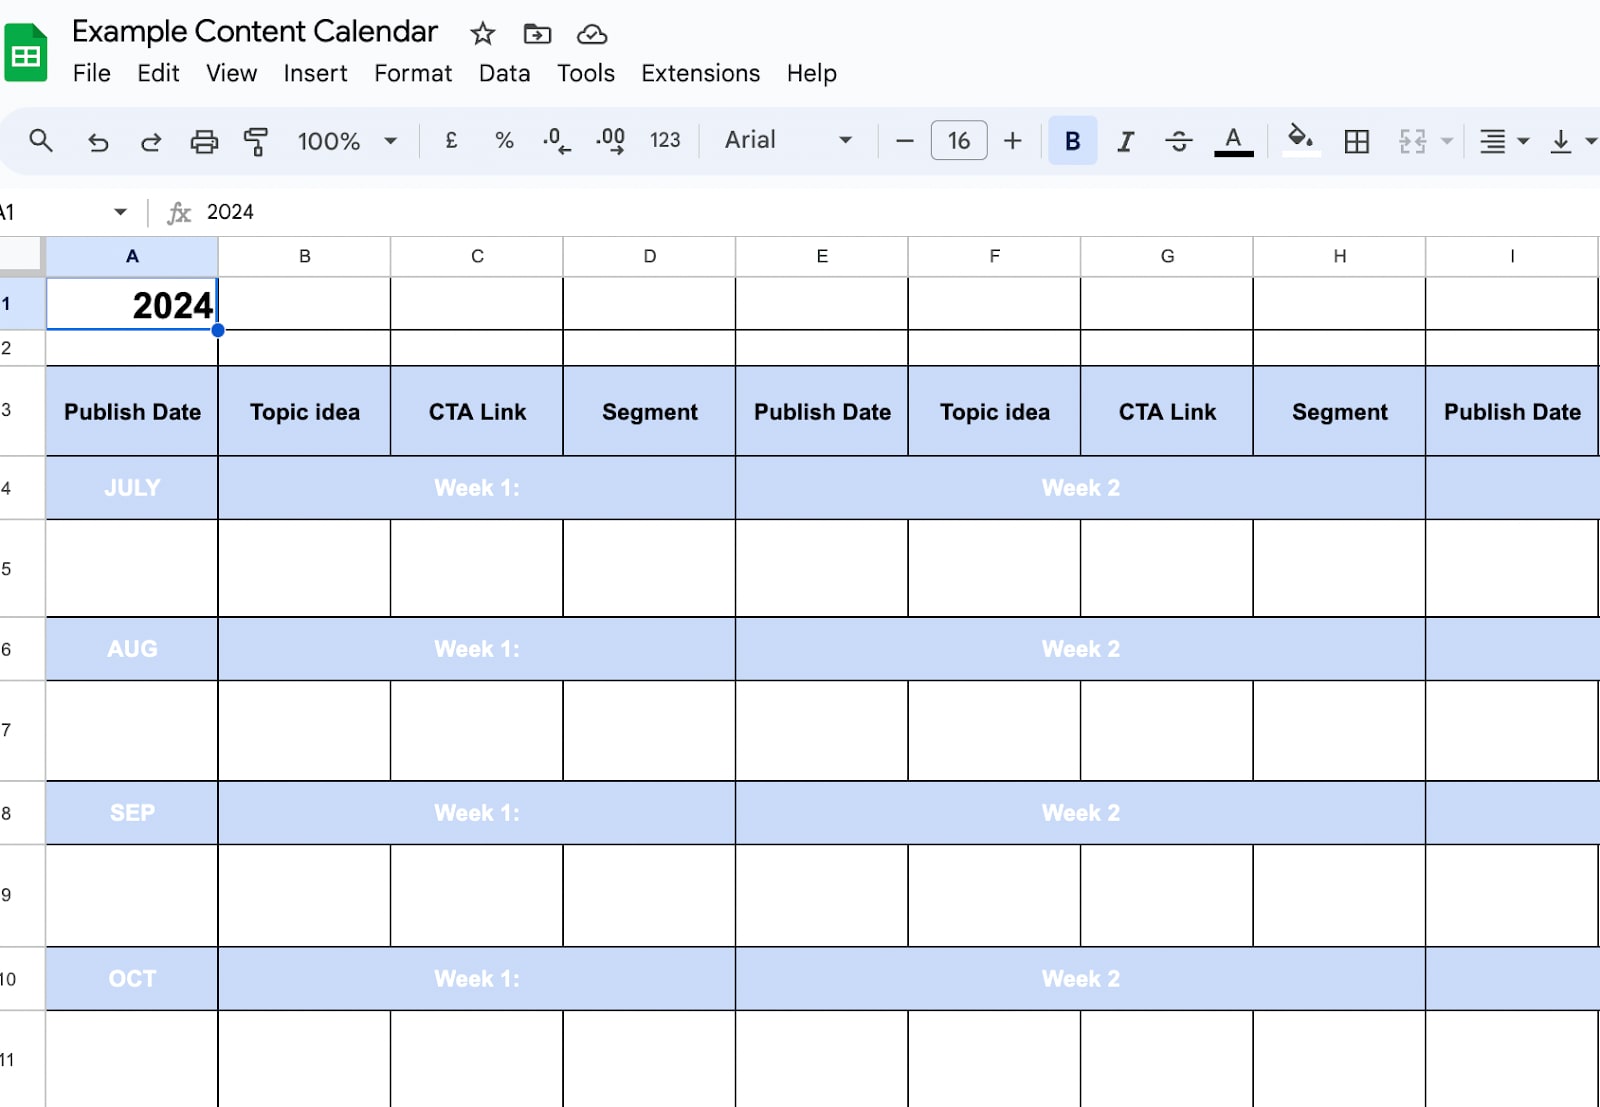
Task: Open the Edit menu
Action: [x=158, y=74]
